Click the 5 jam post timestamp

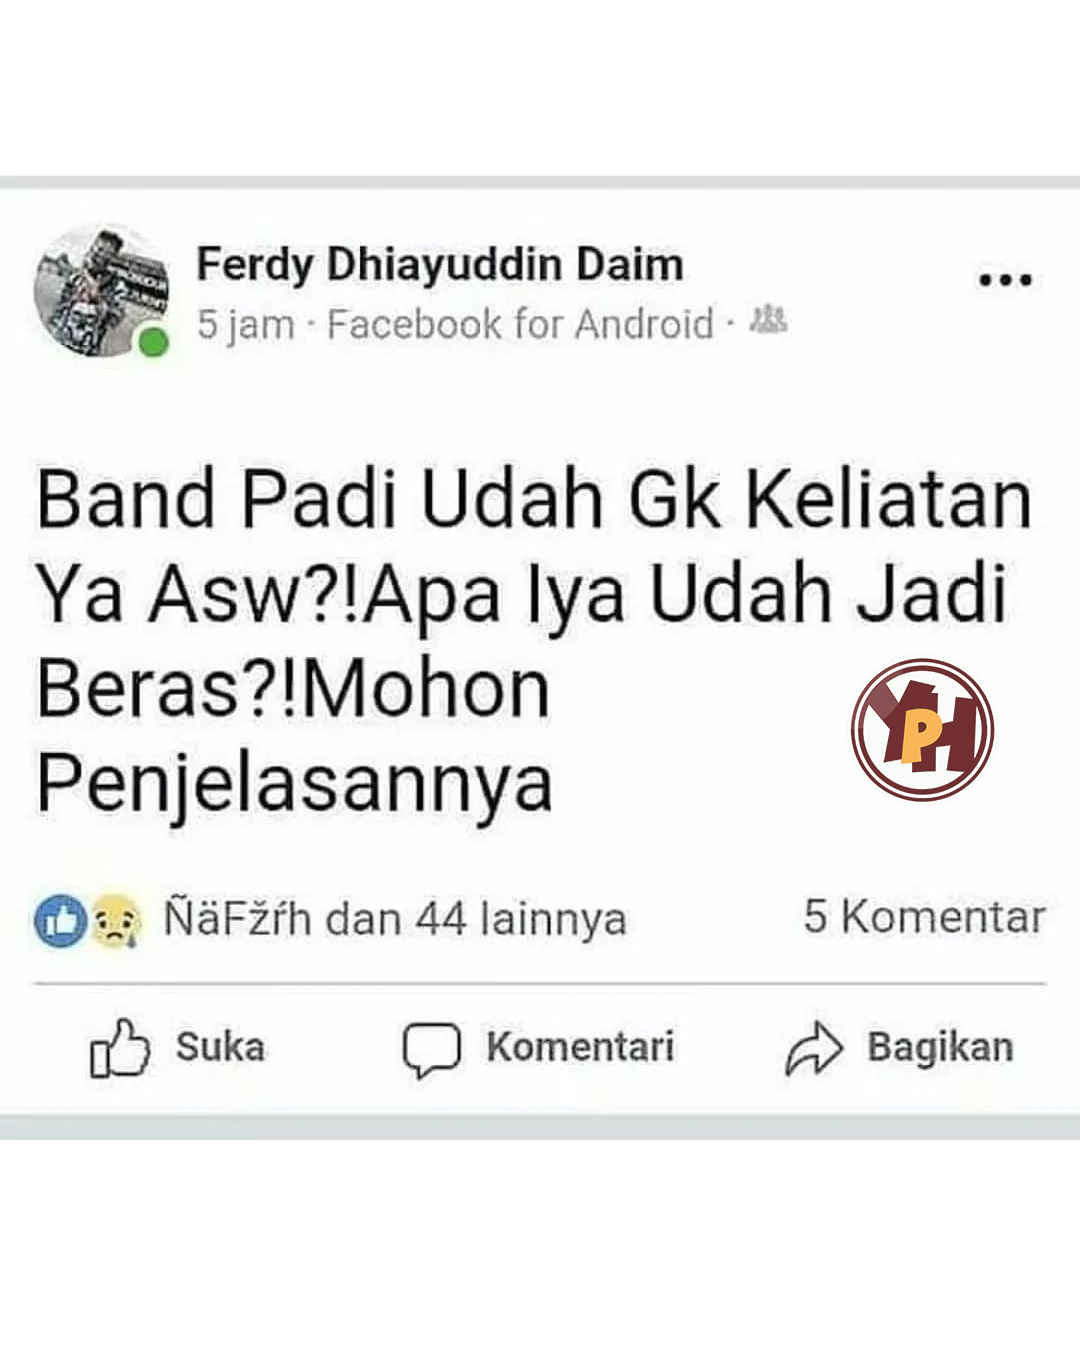246,325
